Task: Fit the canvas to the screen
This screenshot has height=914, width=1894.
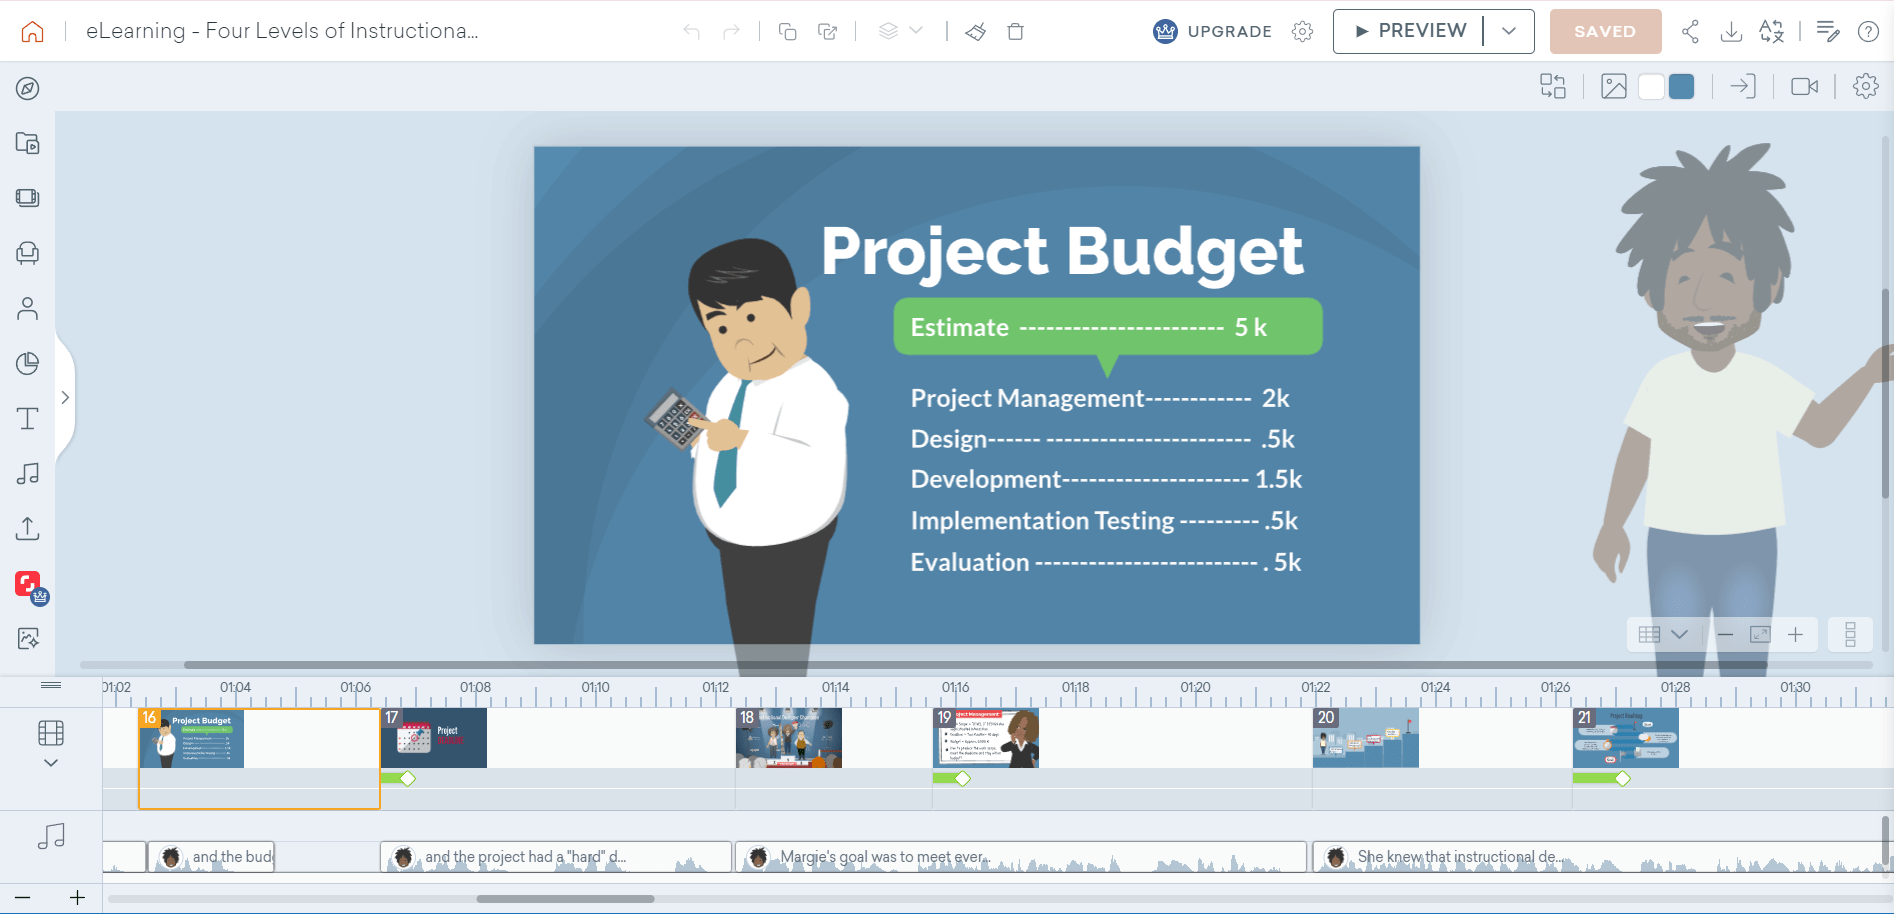Action: click(x=1760, y=635)
